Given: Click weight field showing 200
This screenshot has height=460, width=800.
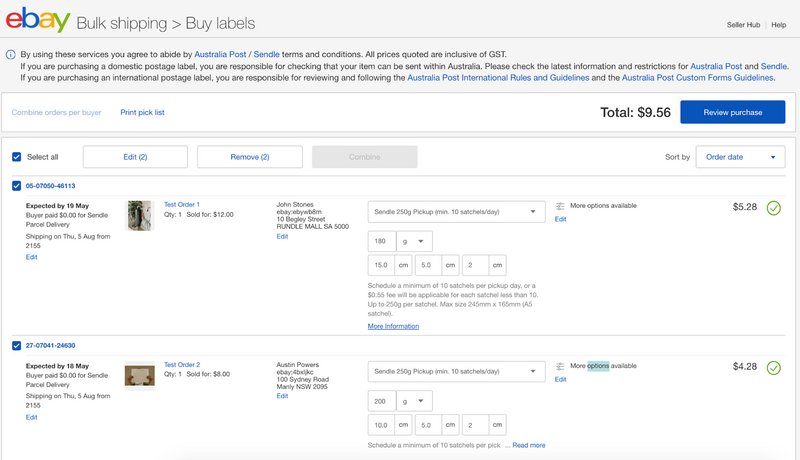Looking at the screenshot, I should tap(382, 401).
